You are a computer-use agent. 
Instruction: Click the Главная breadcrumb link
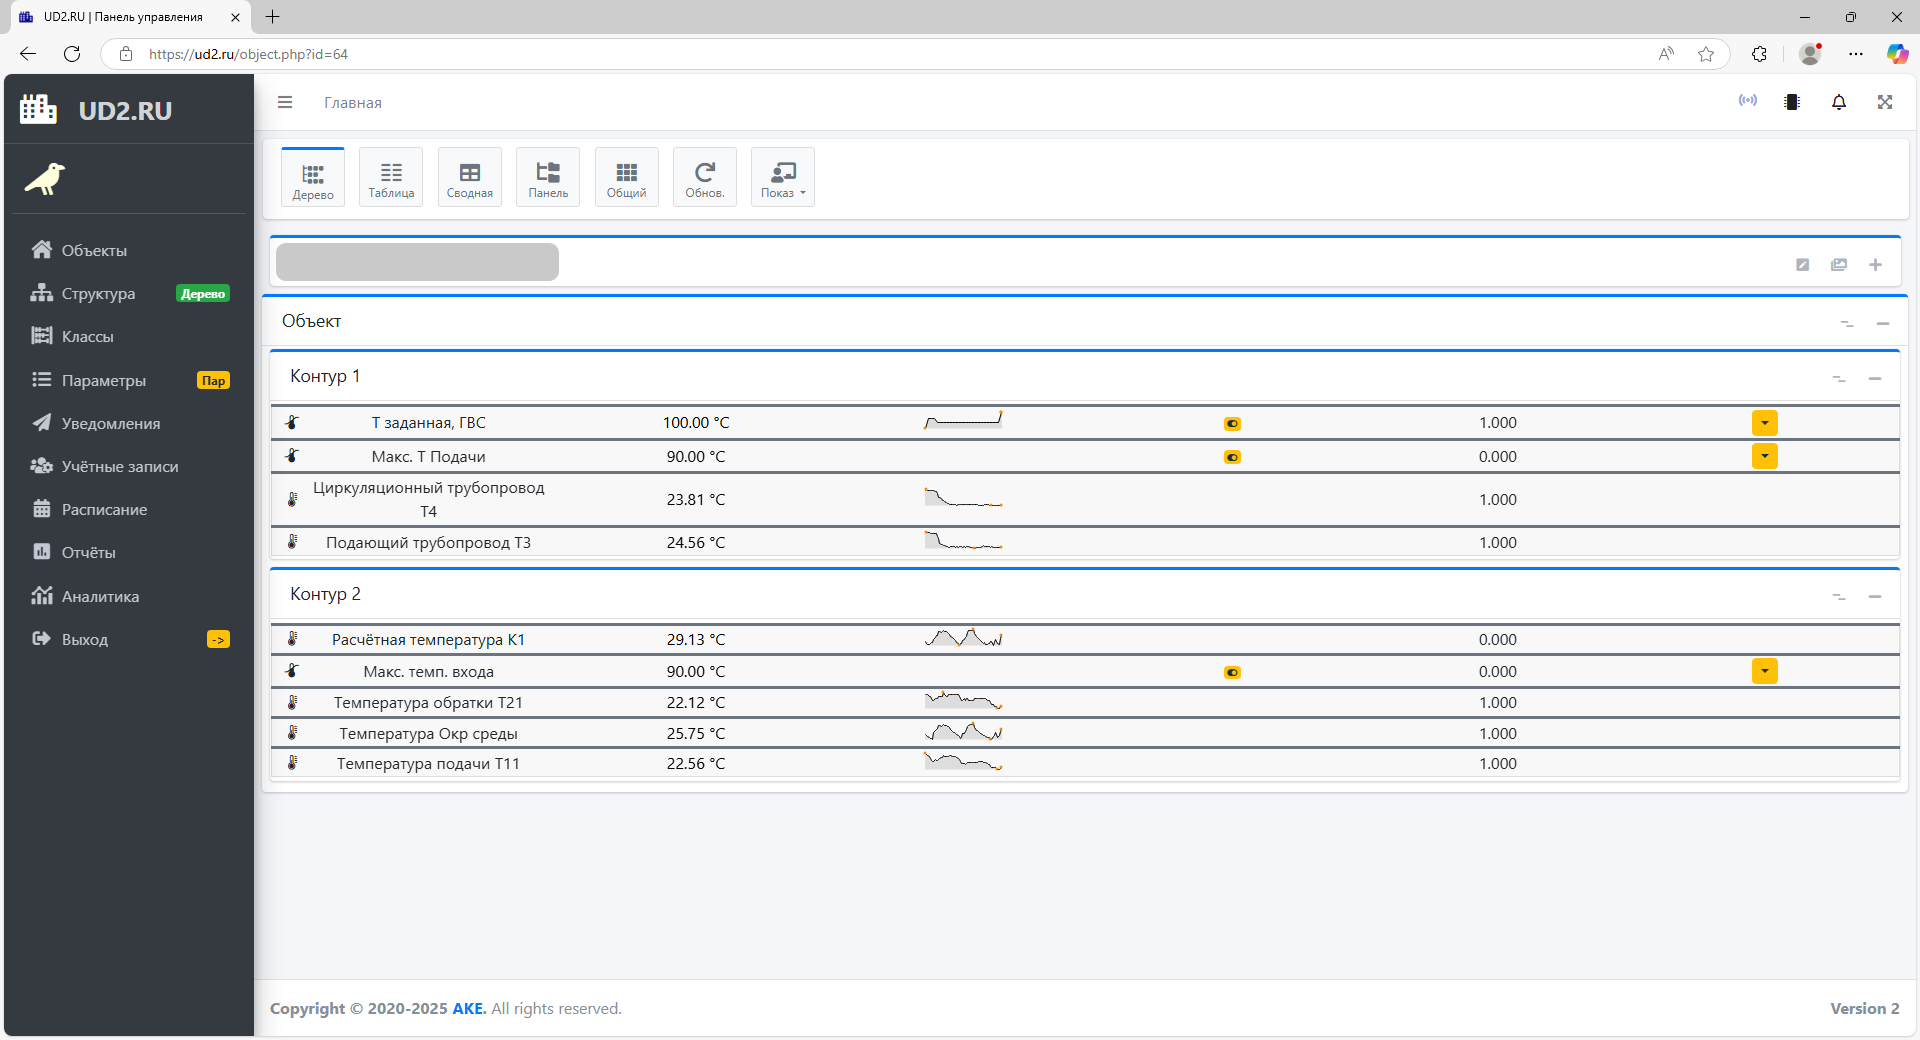point(352,103)
